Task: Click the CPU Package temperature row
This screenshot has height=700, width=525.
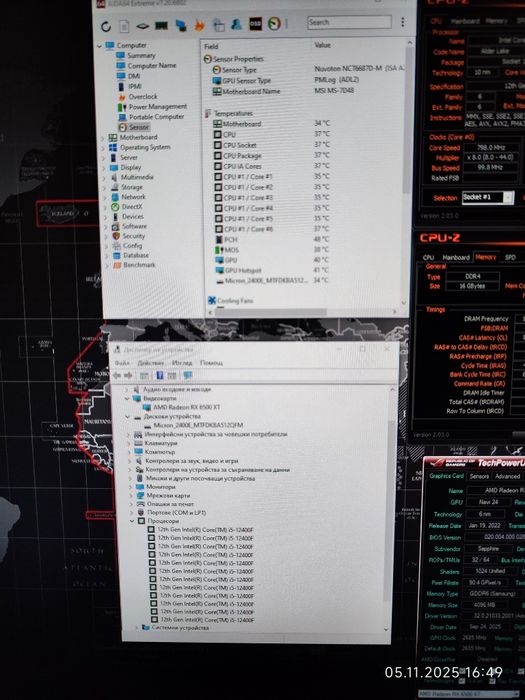Action: pyautogui.click(x=272, y=155)
